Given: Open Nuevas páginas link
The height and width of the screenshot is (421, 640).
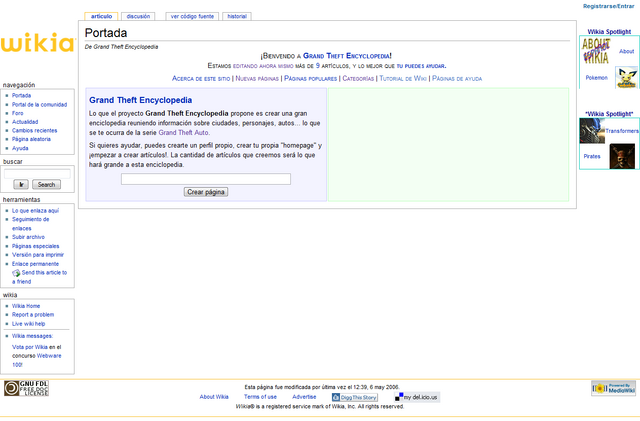Looking at the screenshot, I should [x=257, y=78].
